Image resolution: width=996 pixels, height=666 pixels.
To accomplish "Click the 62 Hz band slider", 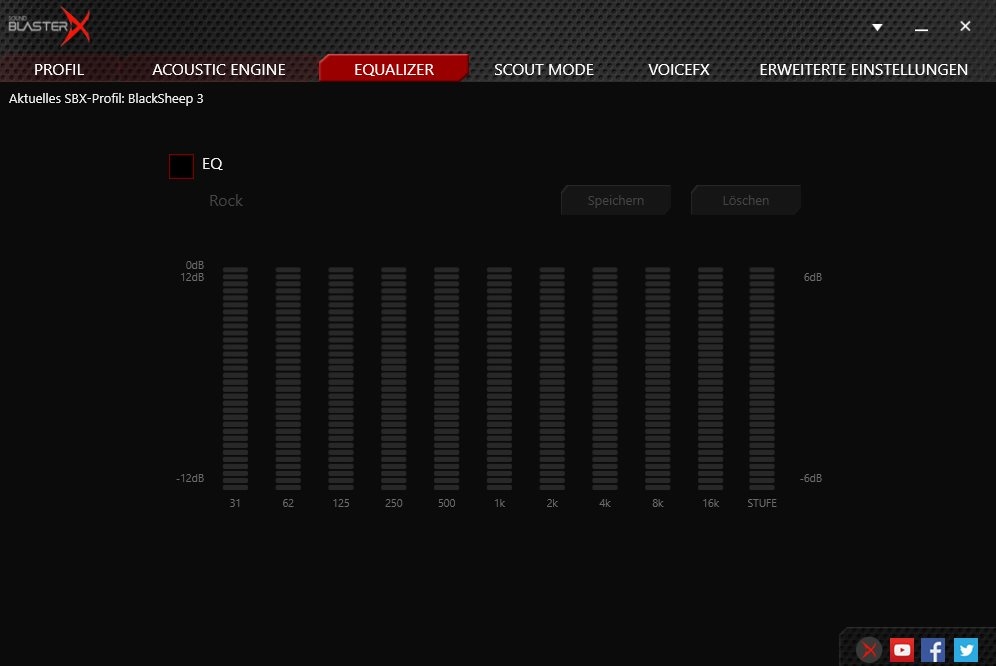I will click(x=288, y=378).
